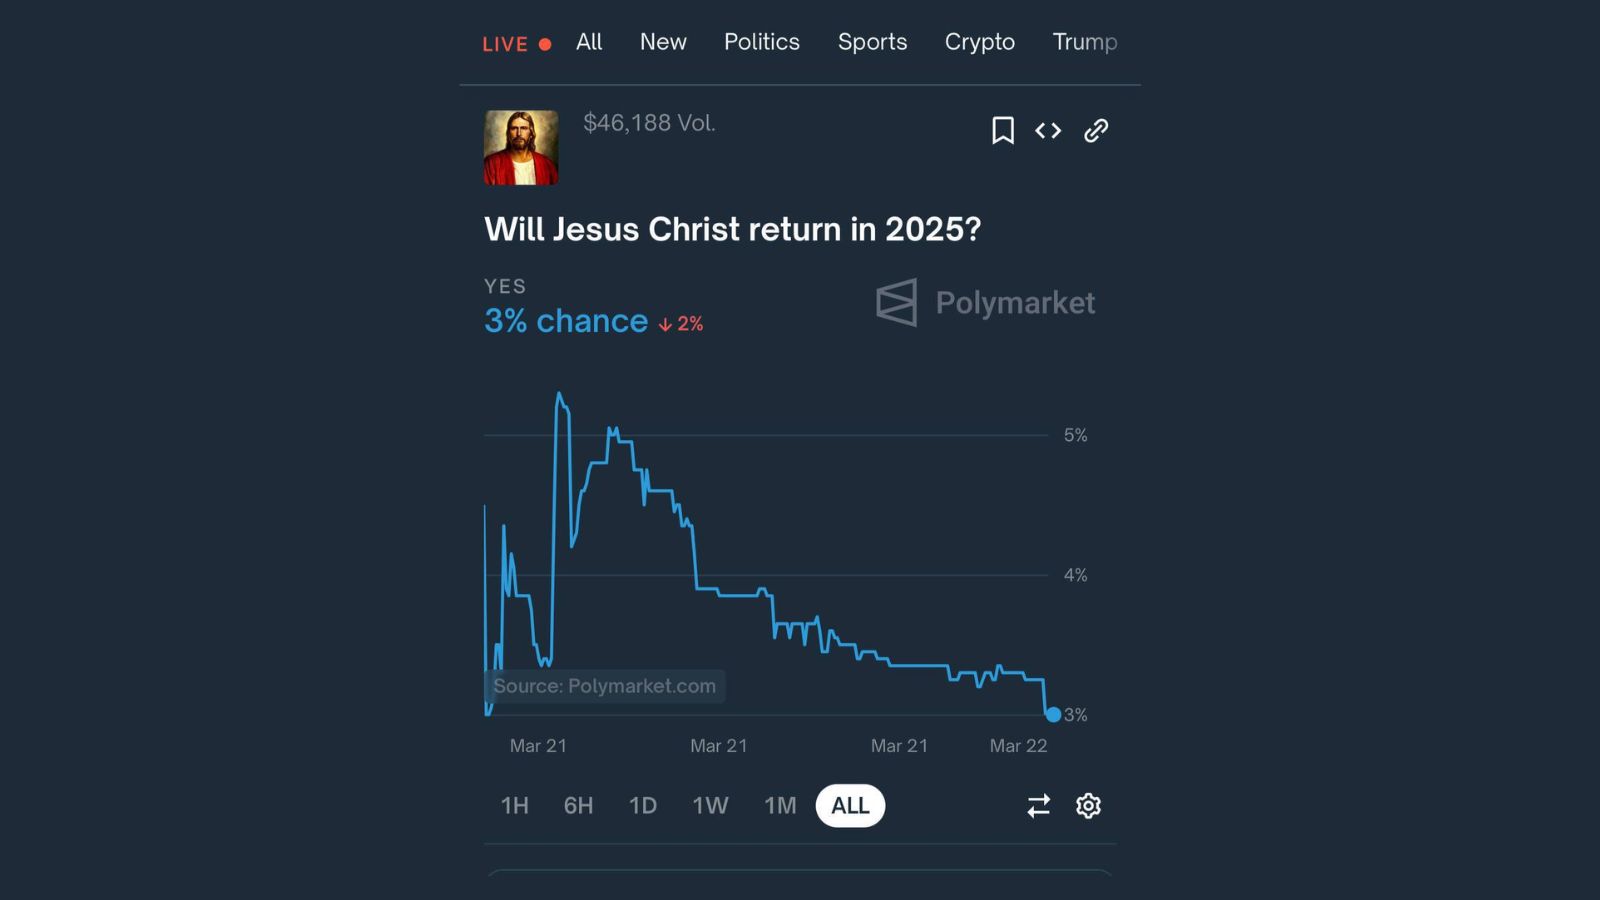Go to the Crypto category tab
This screenshot has width=1600, height=900.
pos(980,42)
